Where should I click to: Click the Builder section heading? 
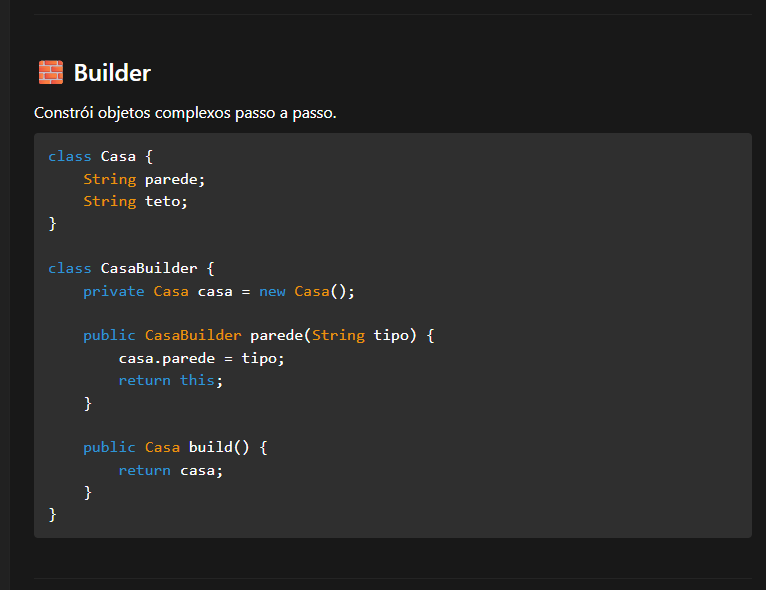pyautogui.click(x=112, y=73)
